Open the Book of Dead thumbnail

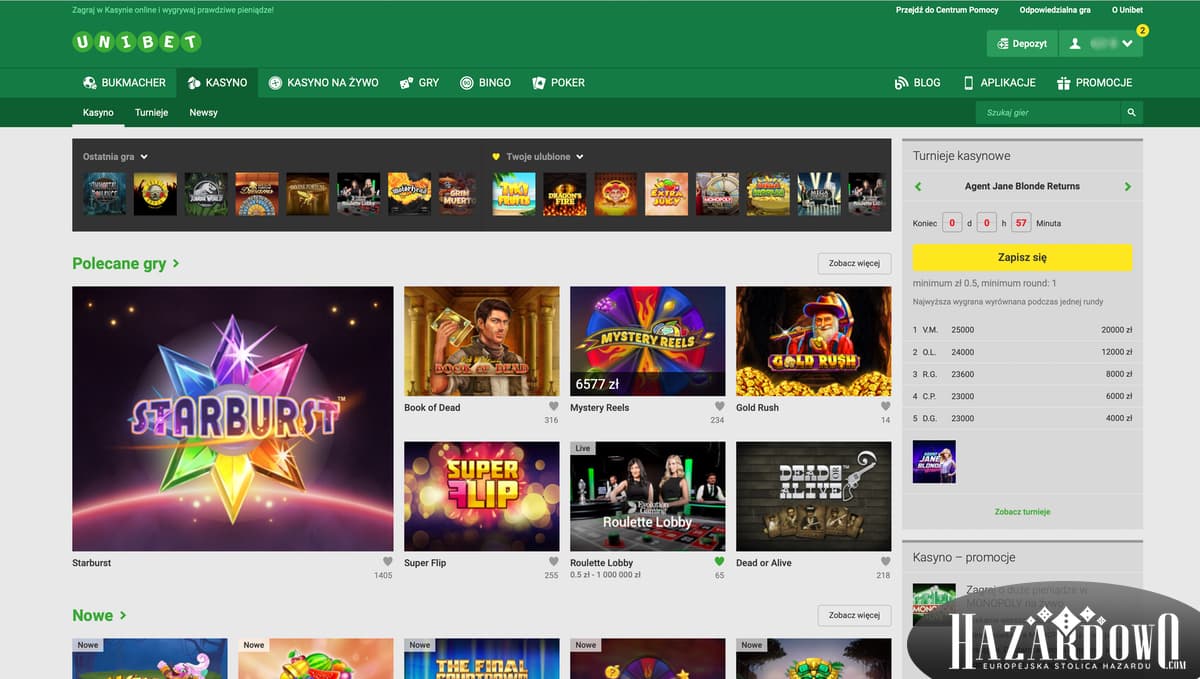pyautogui.click(x=481, y=341)
